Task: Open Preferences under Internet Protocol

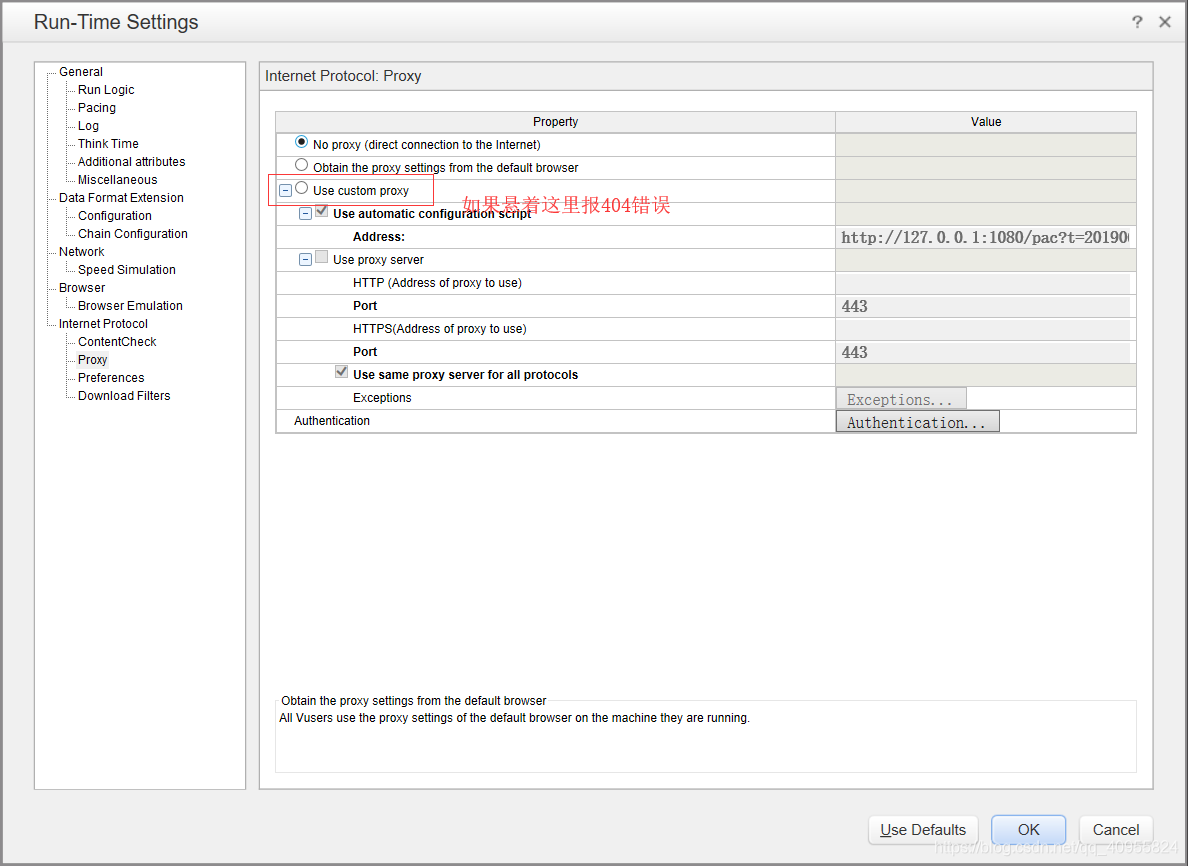Action: click(111, 377)
